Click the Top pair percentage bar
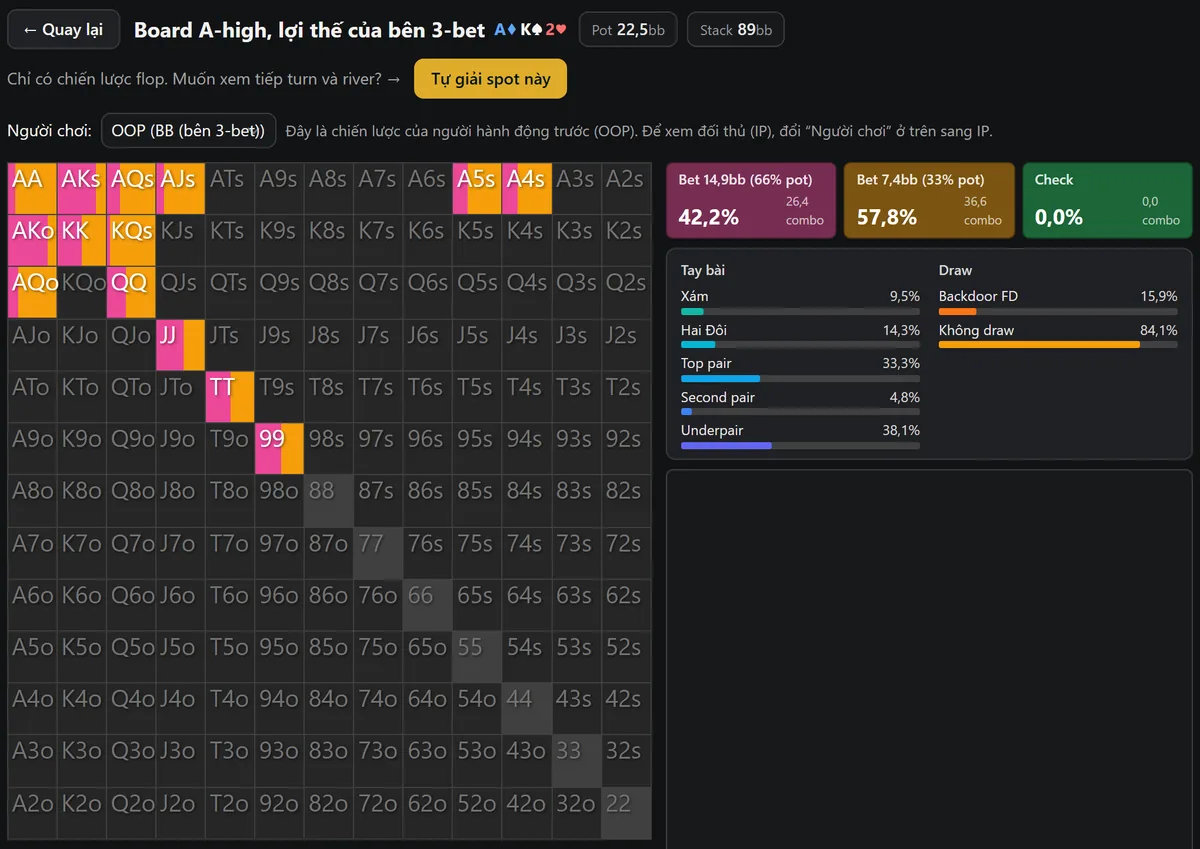Image resolution: width=1200 pixels, height=849 pixels. [800, 379]
